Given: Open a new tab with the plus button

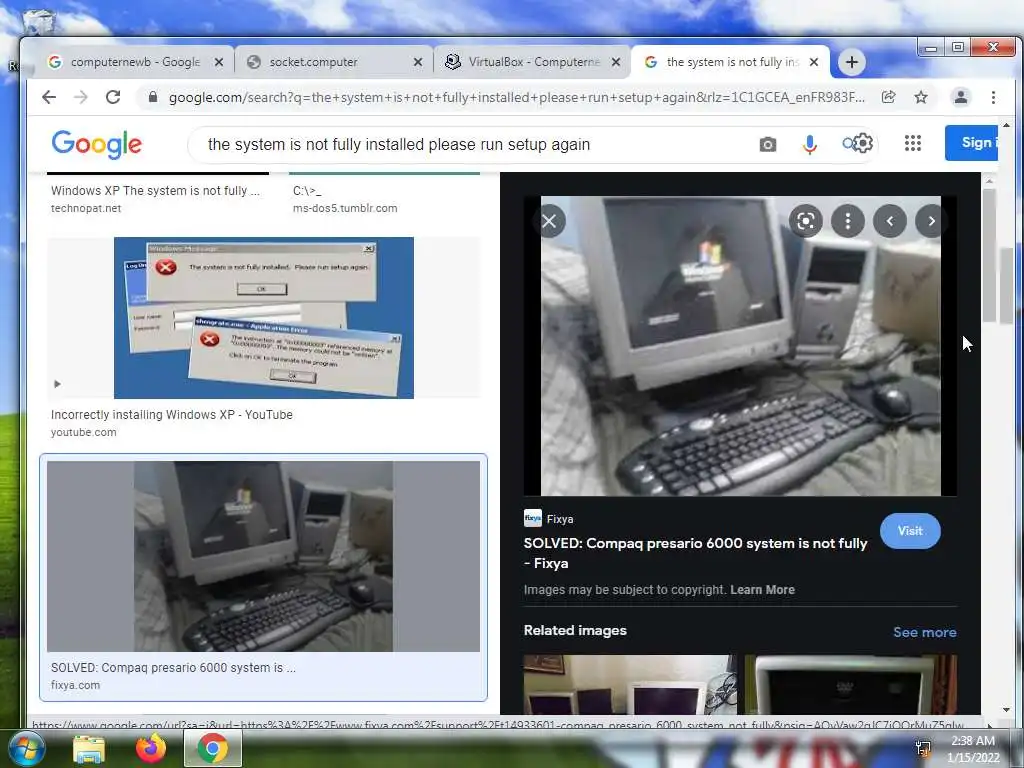Looking at the screenshot, I should click(852, 62).
